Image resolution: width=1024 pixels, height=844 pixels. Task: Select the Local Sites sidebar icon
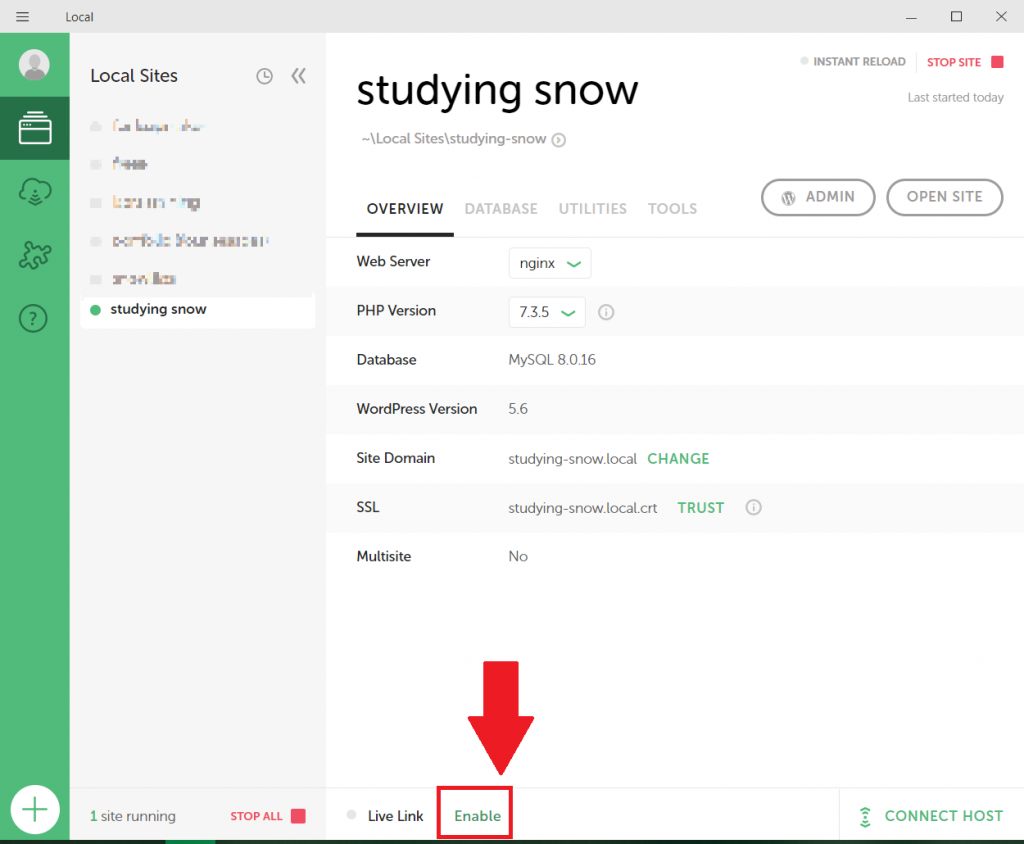tap(35, 128)
